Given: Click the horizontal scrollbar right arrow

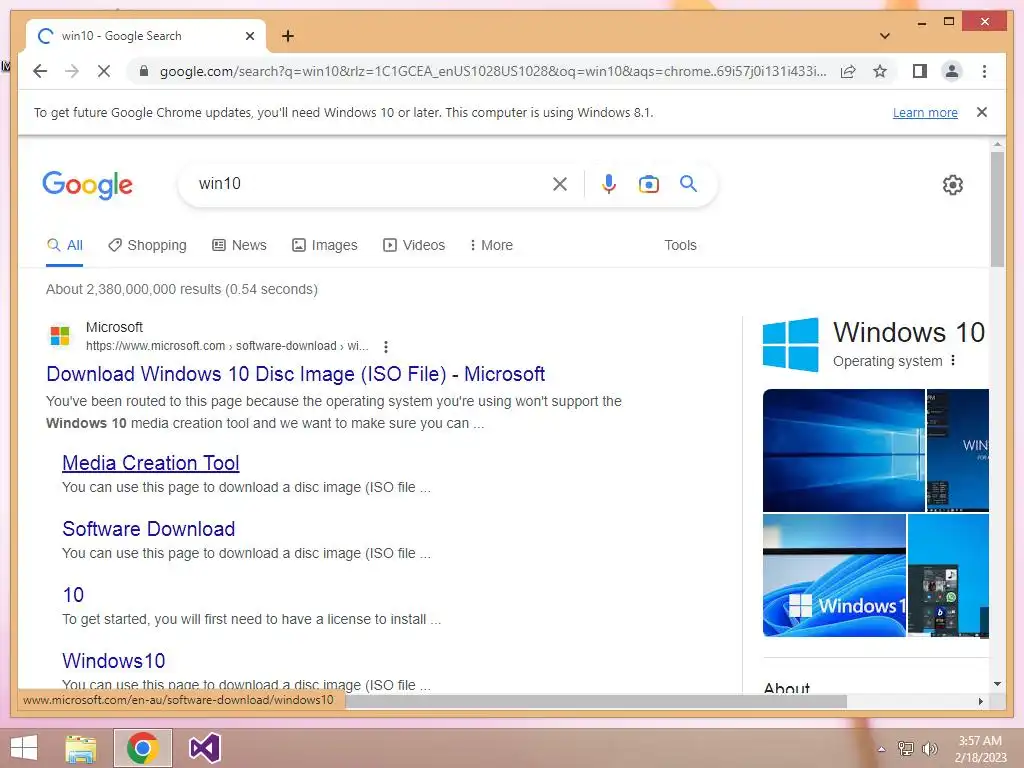Looking at the screenshot, I should (980, 701).
